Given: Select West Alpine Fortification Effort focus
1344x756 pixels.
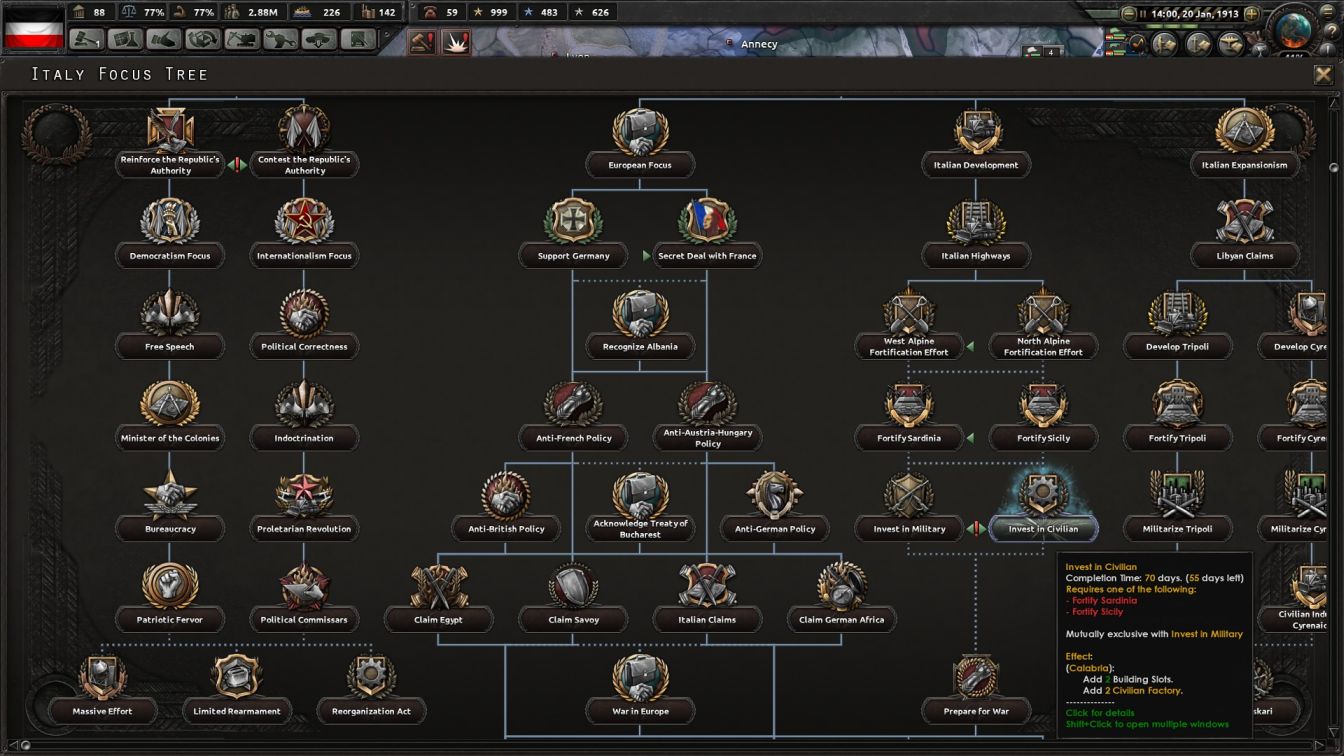Looking at the screenshot, I should click(909, 324).
